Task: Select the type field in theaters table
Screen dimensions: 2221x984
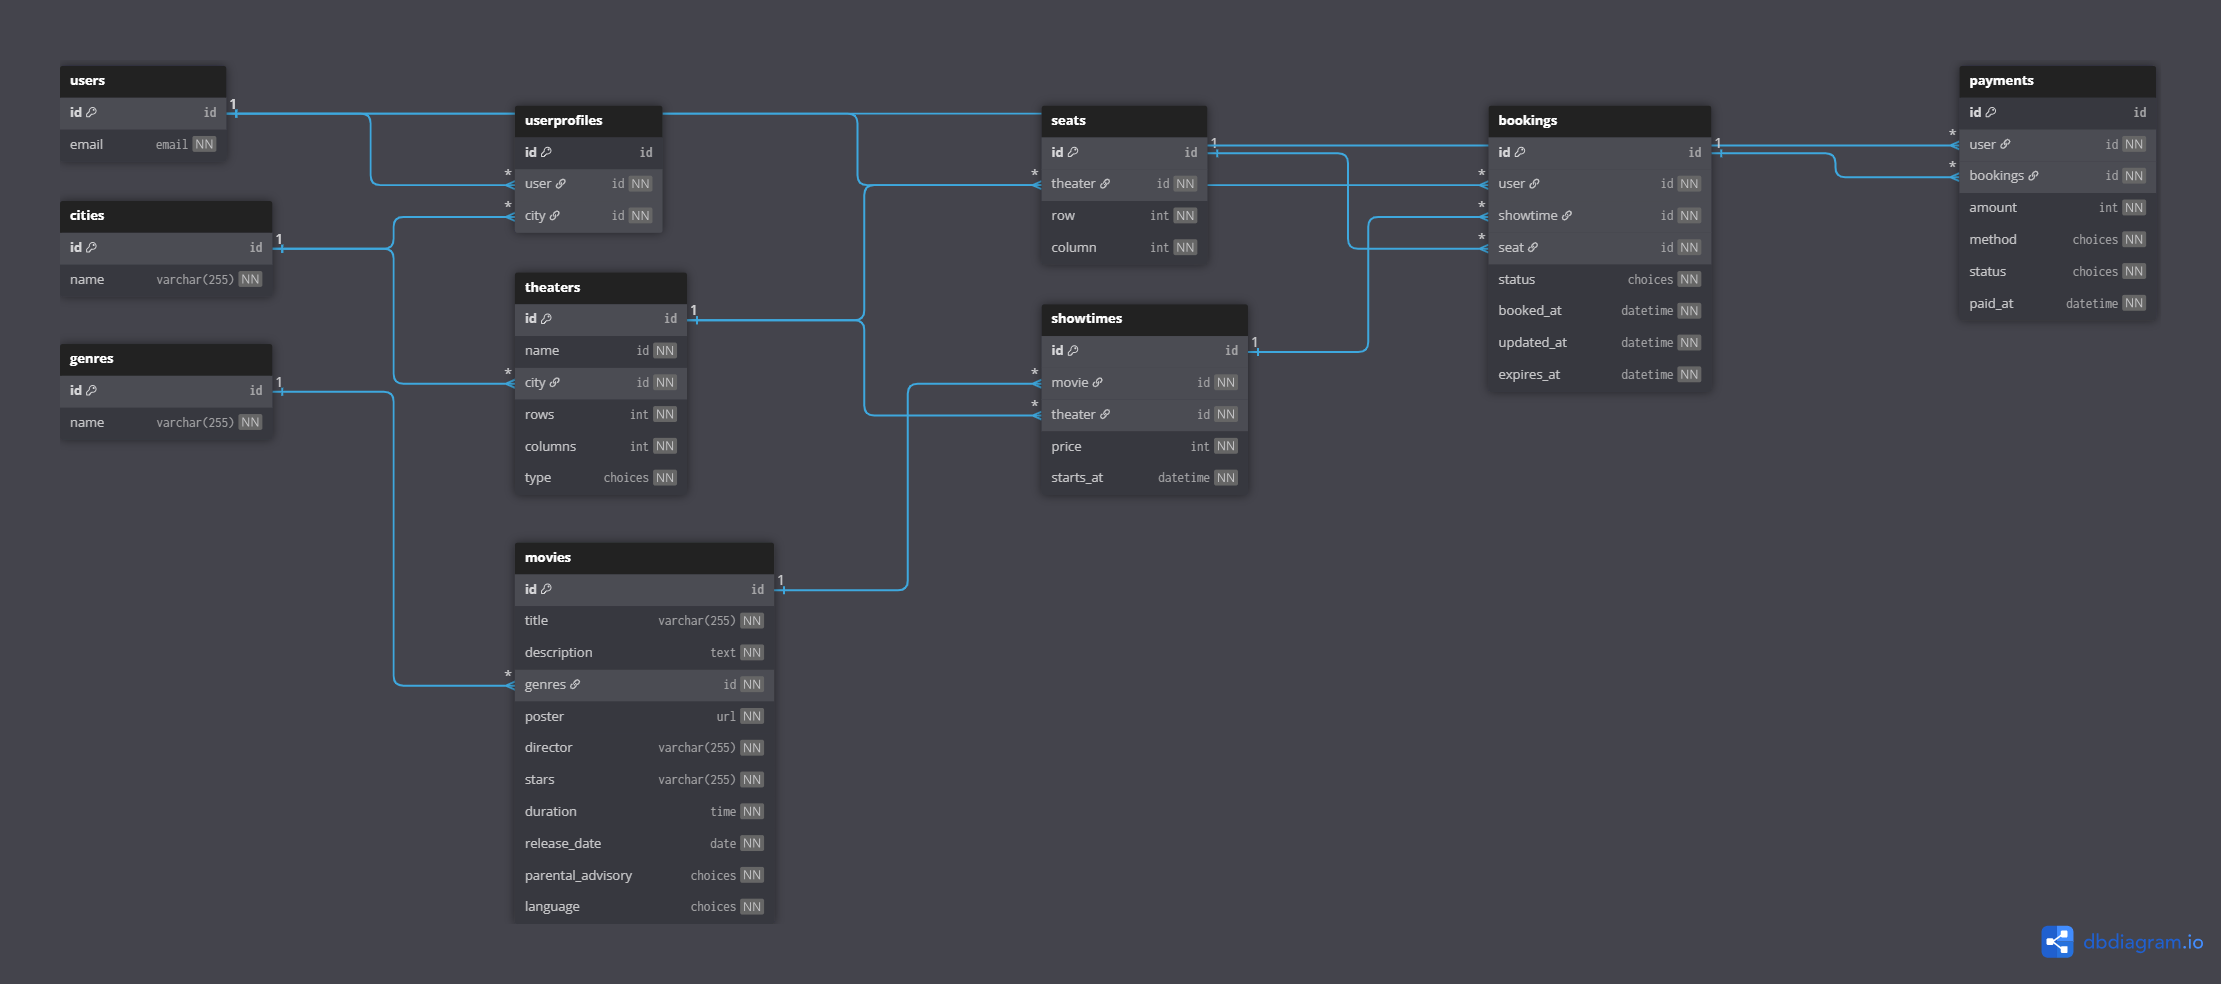Action: coord(601,478)
